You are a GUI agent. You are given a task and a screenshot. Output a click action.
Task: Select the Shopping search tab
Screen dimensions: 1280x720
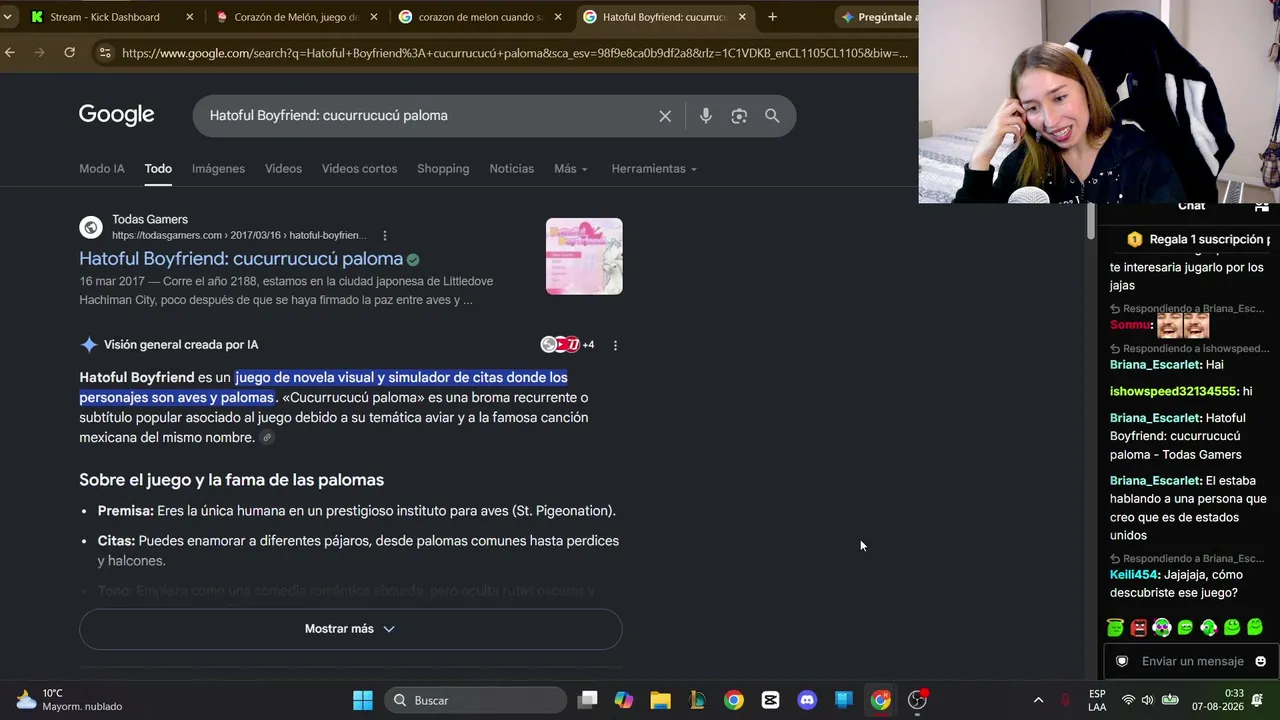pyautogui.click(x=443, y=169)
